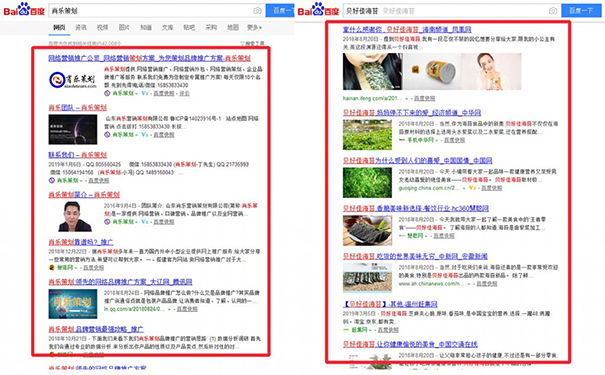Click the 慧聪网 favicon in the hc360 result

[x=402, y=236]
